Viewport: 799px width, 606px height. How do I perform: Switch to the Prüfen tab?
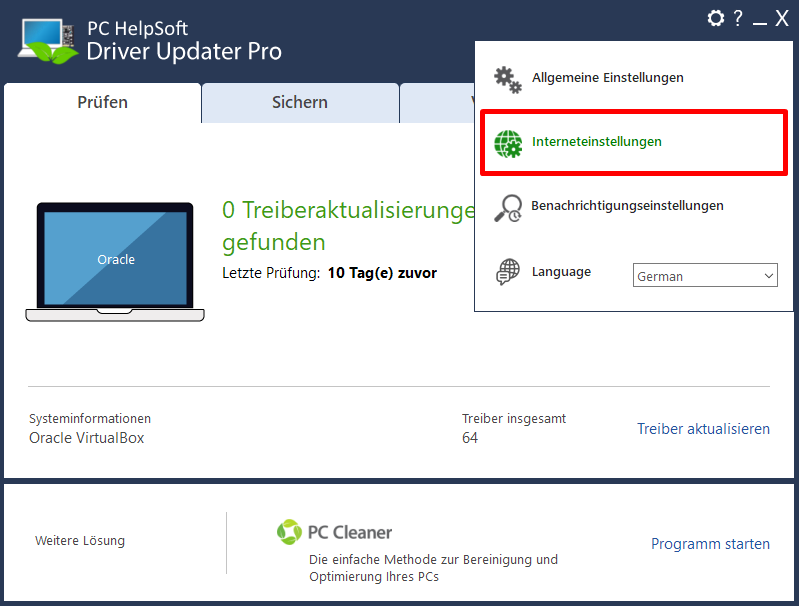click(102, 102)
